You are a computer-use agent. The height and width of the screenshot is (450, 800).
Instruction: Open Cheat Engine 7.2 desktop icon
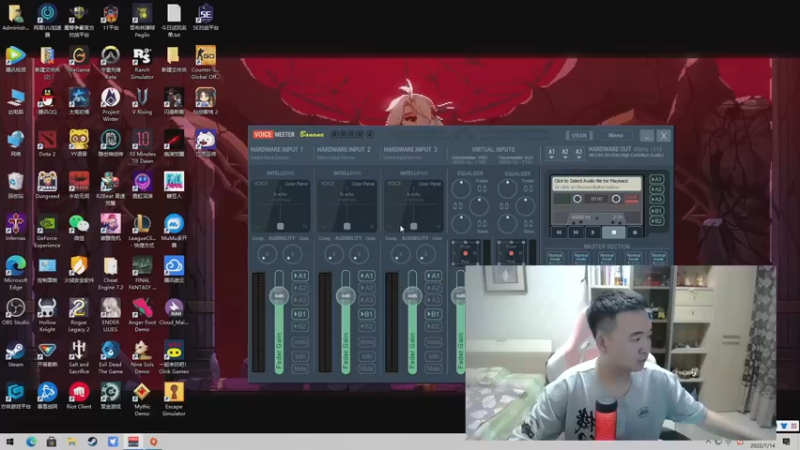click(110, 273)
